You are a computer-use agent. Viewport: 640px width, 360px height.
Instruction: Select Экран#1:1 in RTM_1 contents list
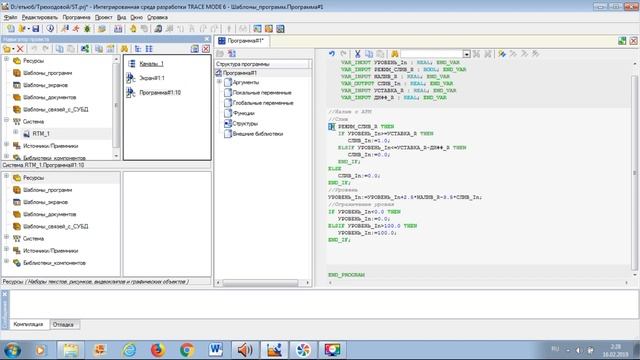click(152, 78)
